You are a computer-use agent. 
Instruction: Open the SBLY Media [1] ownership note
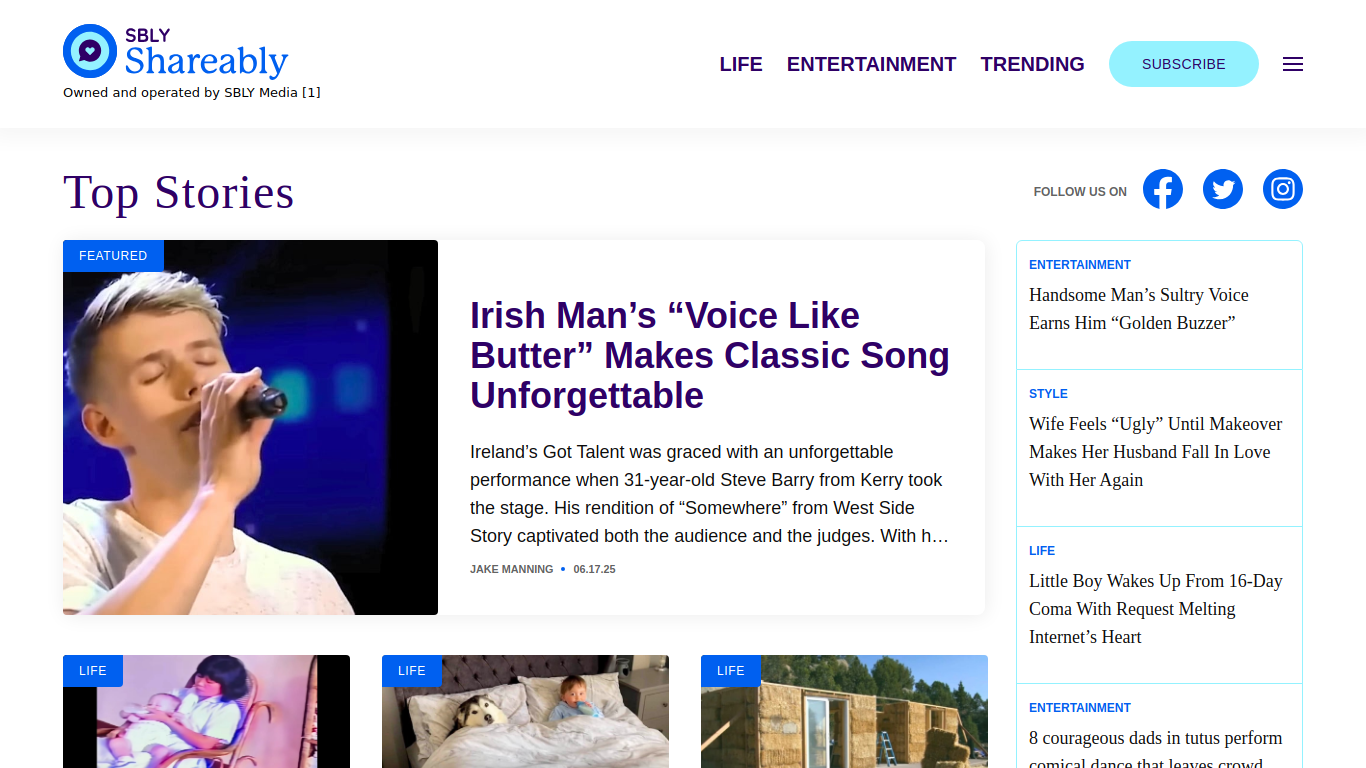click(192, 92)
